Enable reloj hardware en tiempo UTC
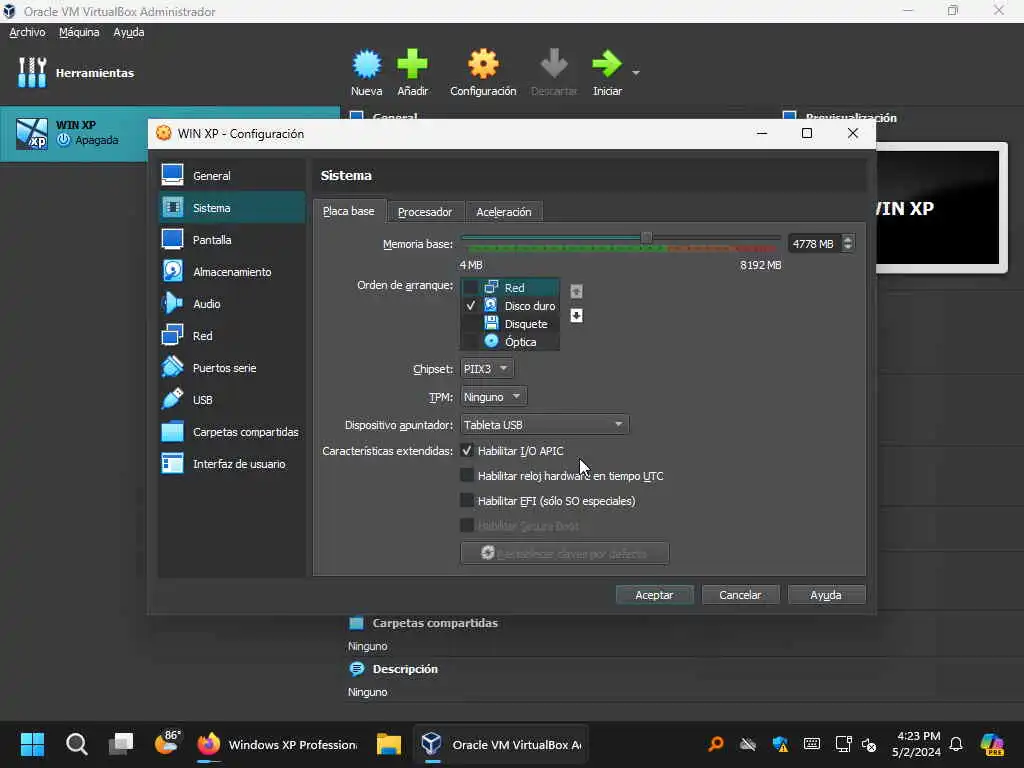The height and width of the screenshot is (768, 1024). pyautogui.click(x=466, y=475)
